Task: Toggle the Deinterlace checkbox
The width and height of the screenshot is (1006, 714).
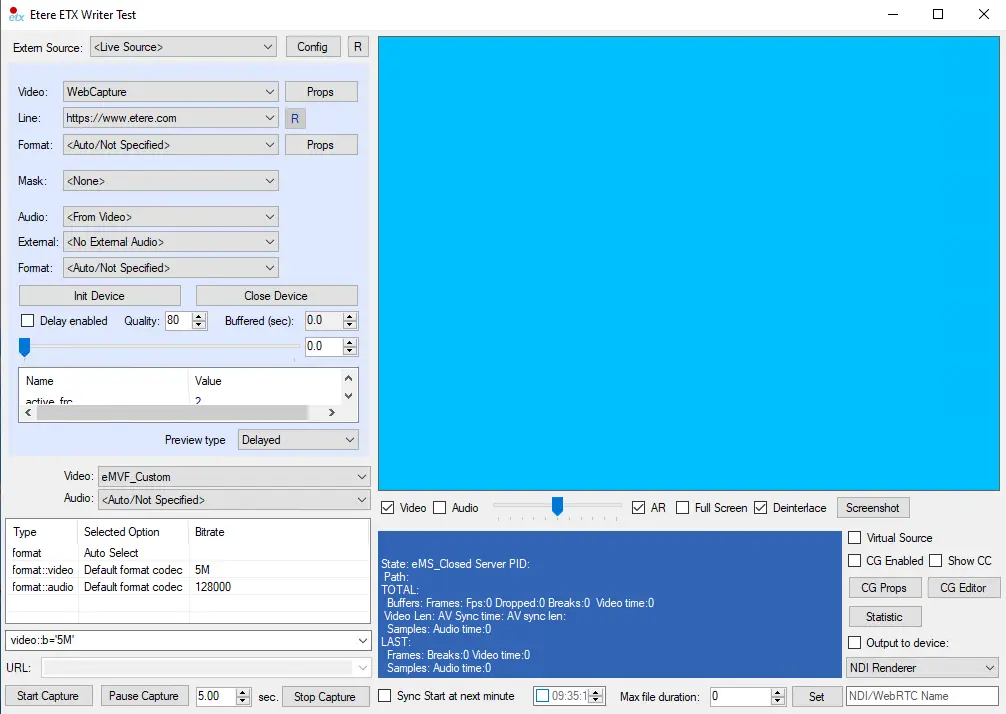Action: tap(761, 508)
